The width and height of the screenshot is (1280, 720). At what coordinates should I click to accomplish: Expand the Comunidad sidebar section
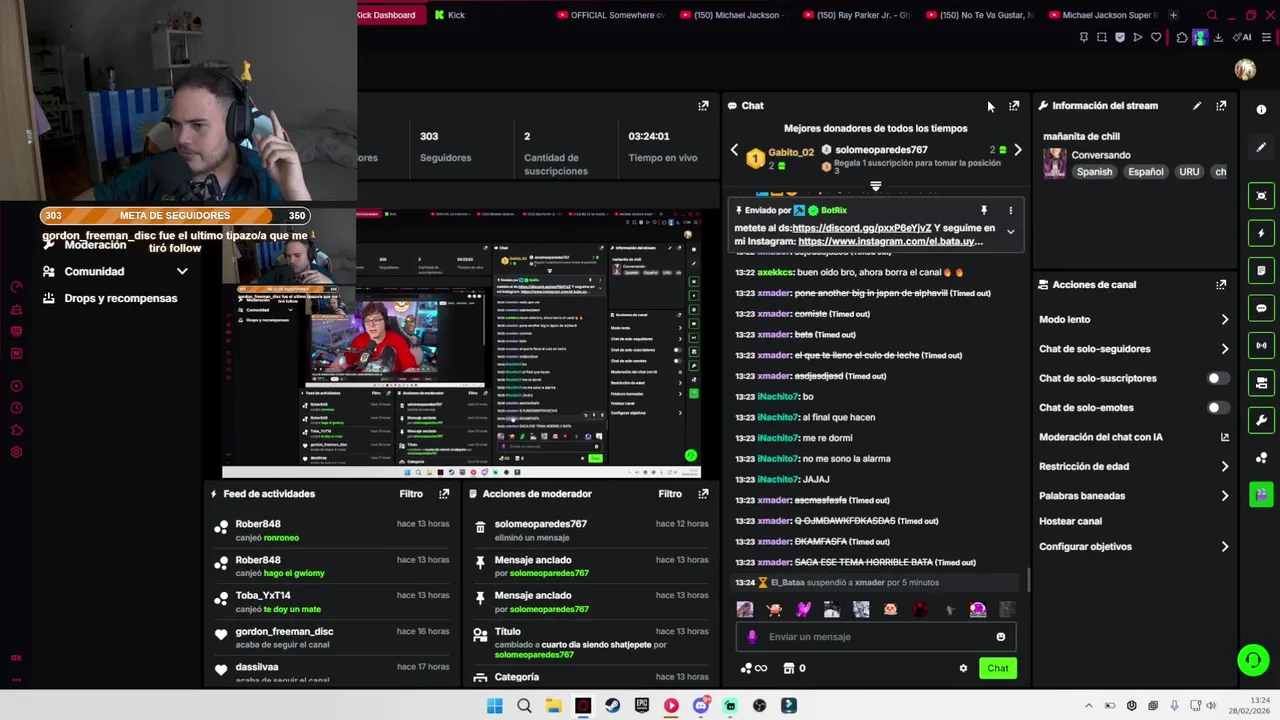(182, 271)
